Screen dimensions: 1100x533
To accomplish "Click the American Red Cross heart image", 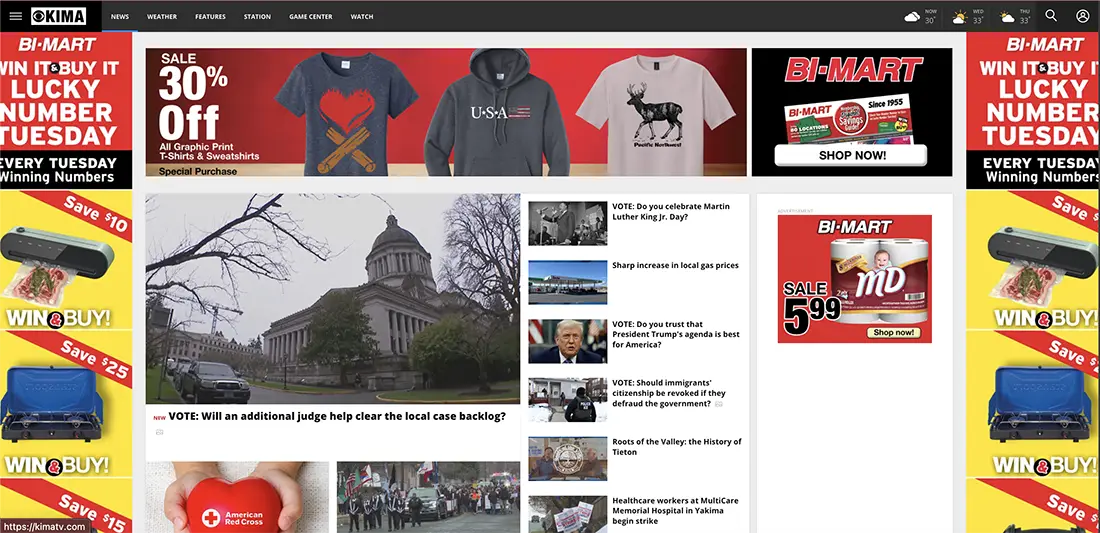I will [x=237, y=497].
